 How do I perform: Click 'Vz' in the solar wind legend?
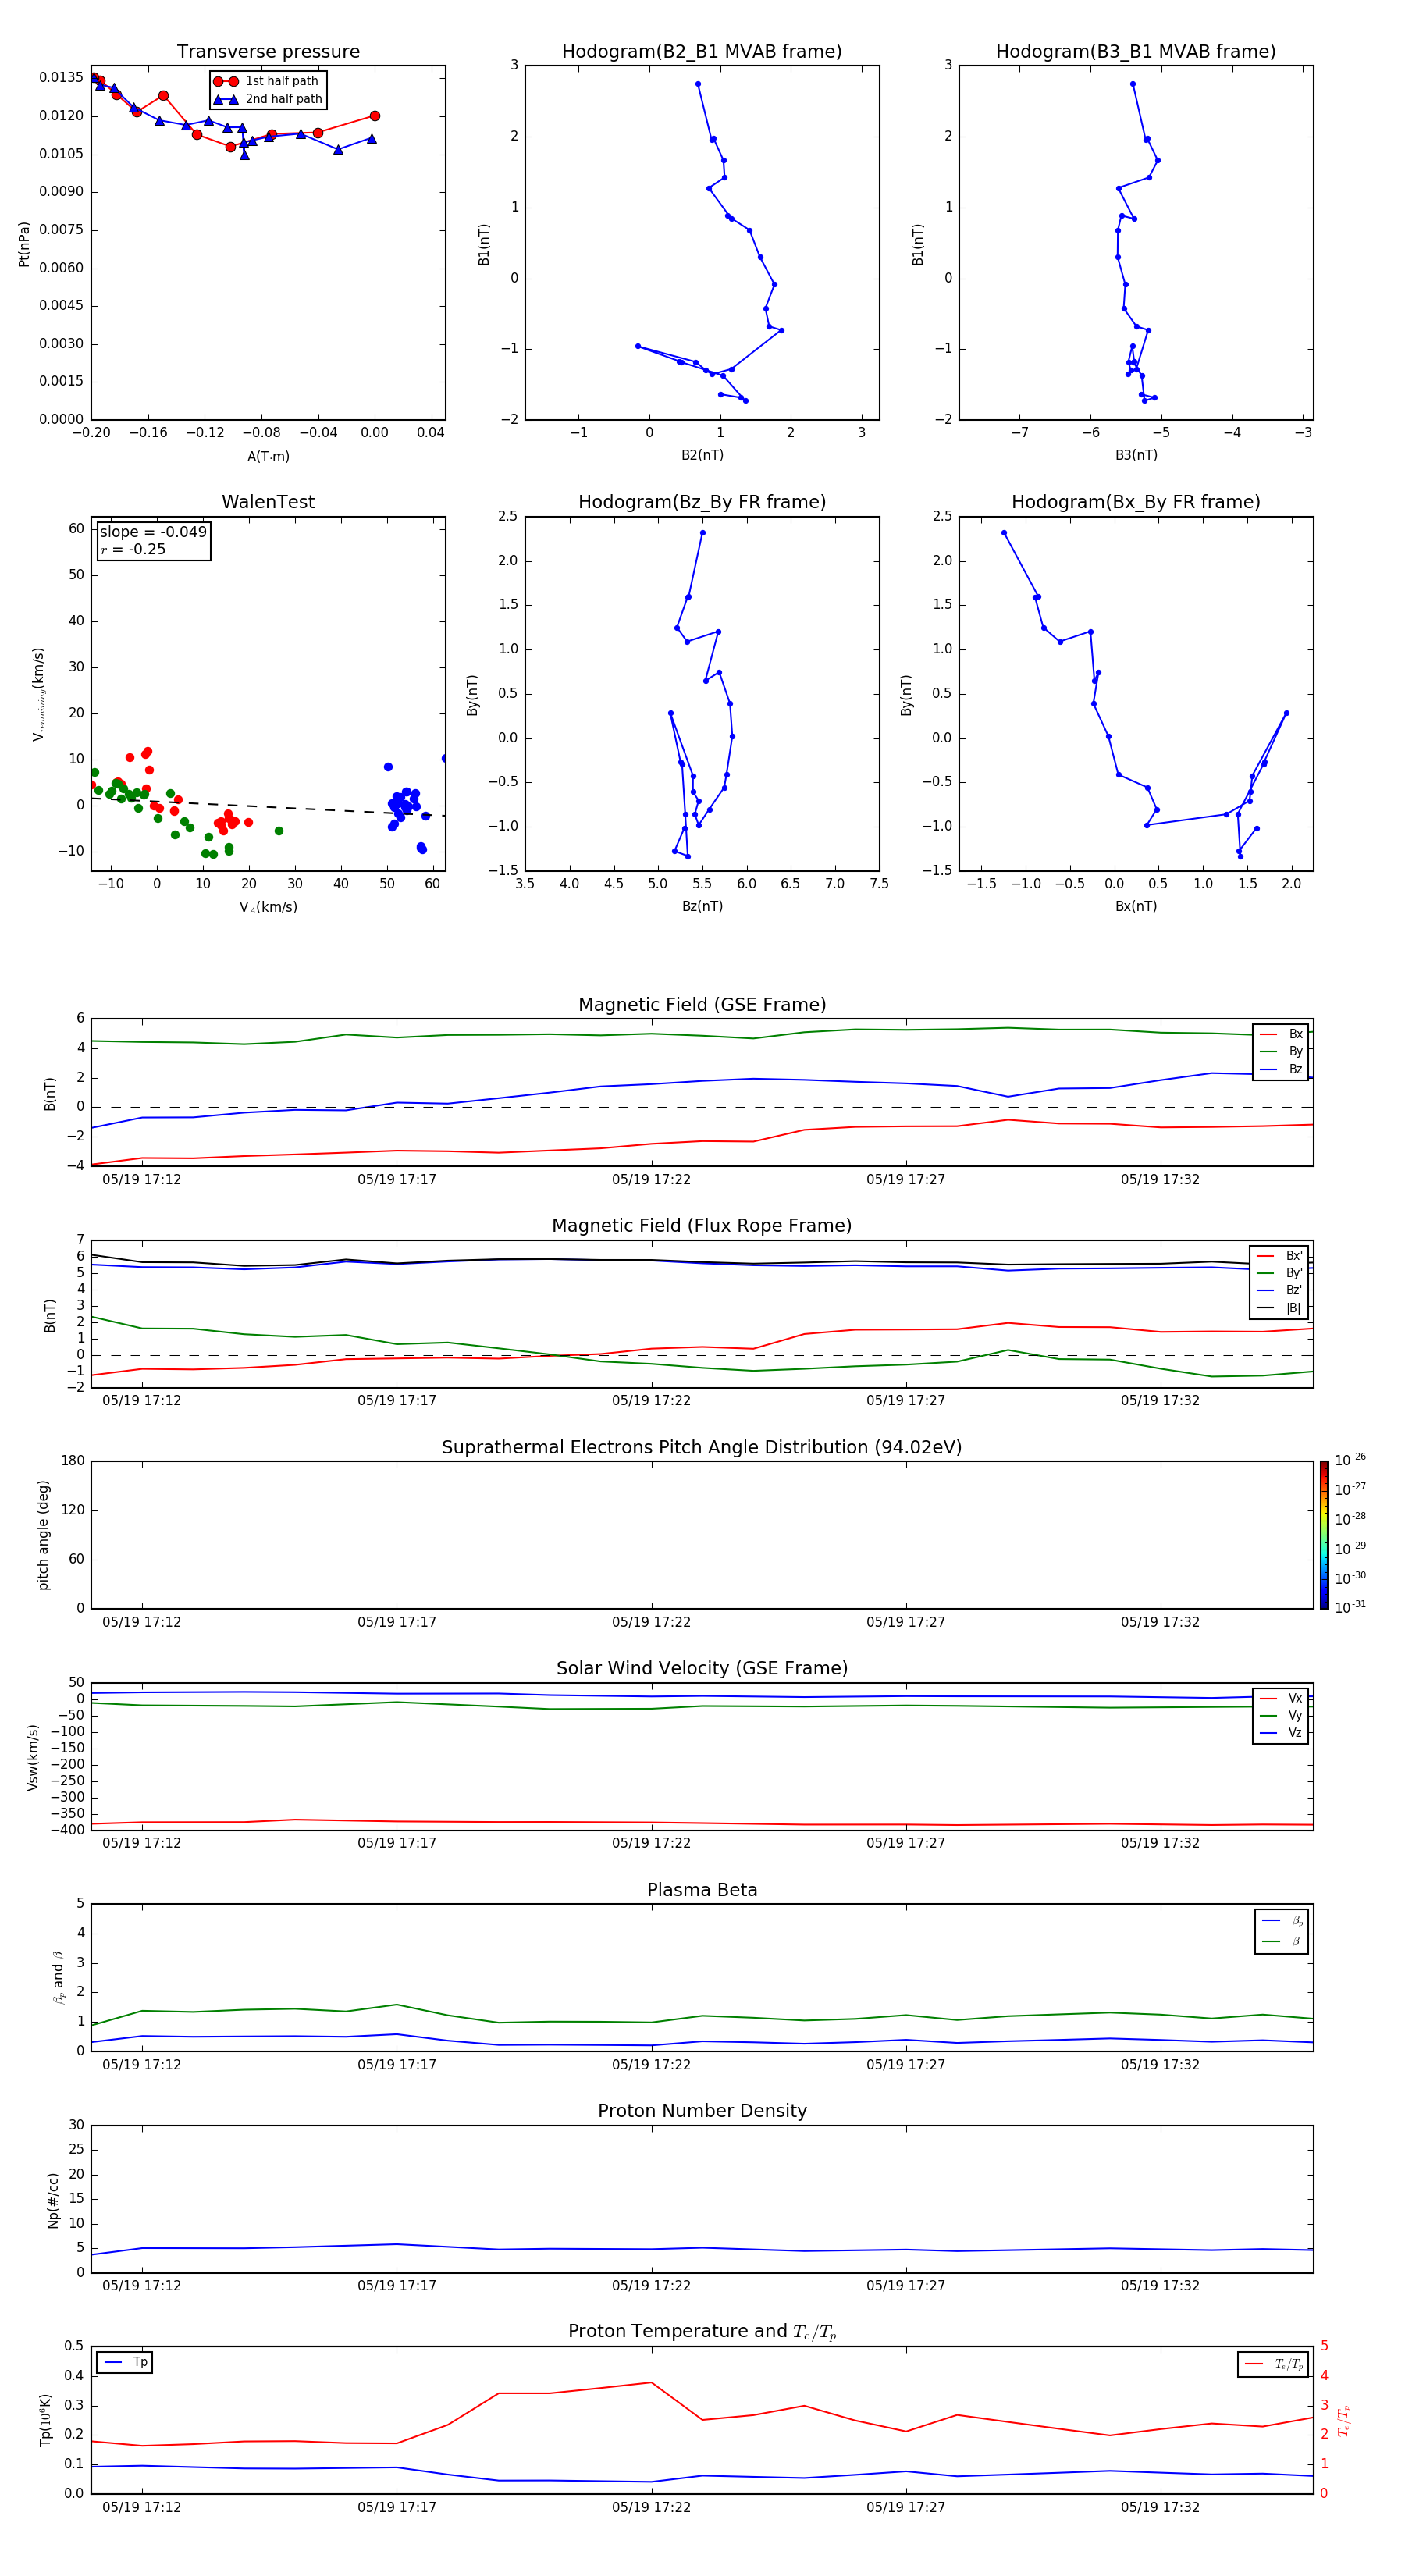tap(1295, 1733)
